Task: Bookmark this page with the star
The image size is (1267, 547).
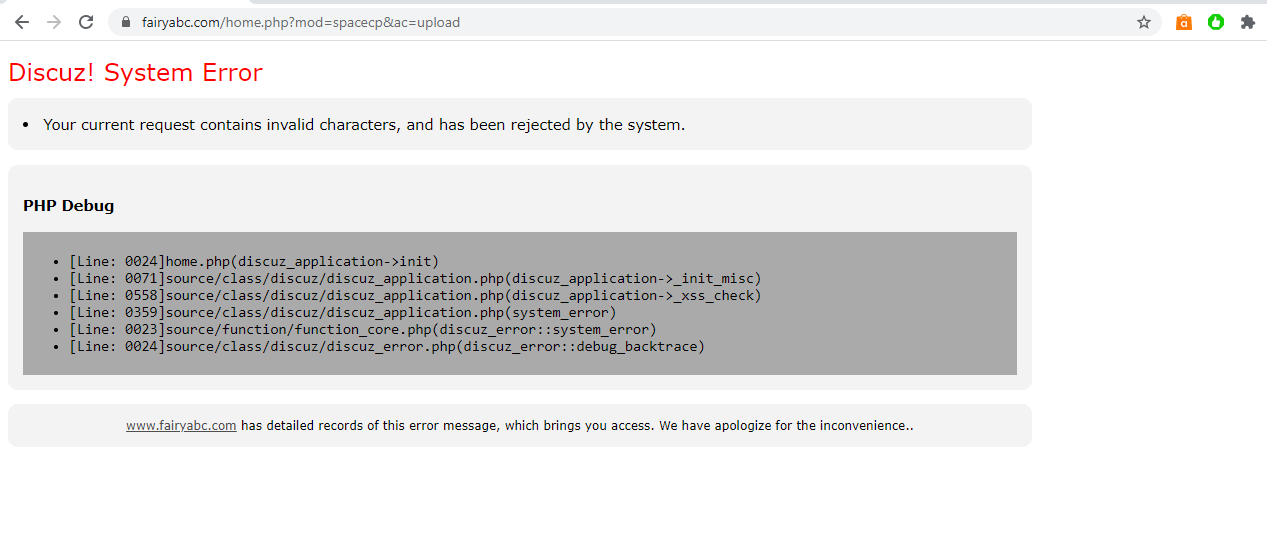Action: (1144, 22)
